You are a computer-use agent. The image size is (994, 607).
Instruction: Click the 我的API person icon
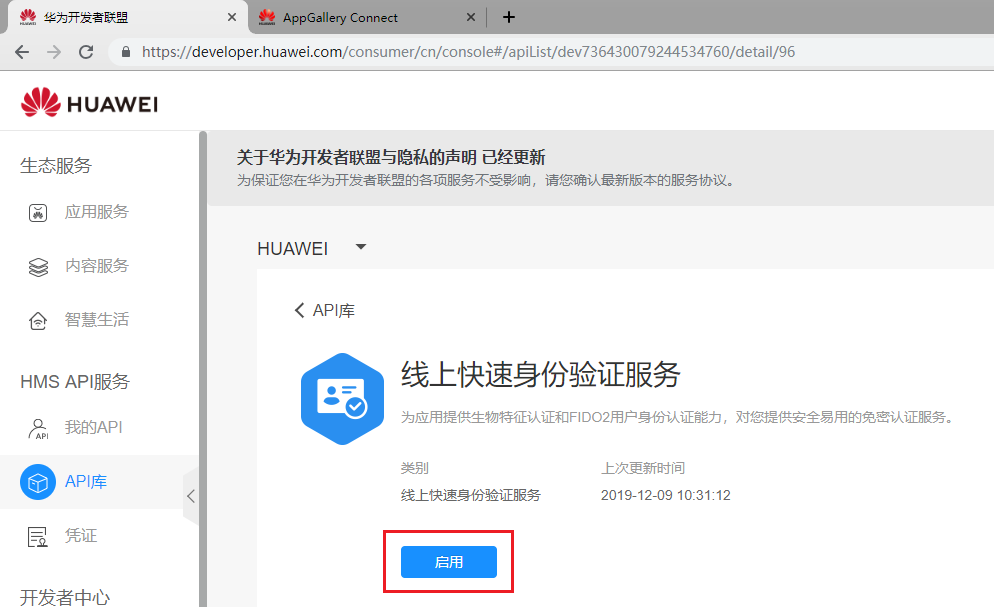37,428
